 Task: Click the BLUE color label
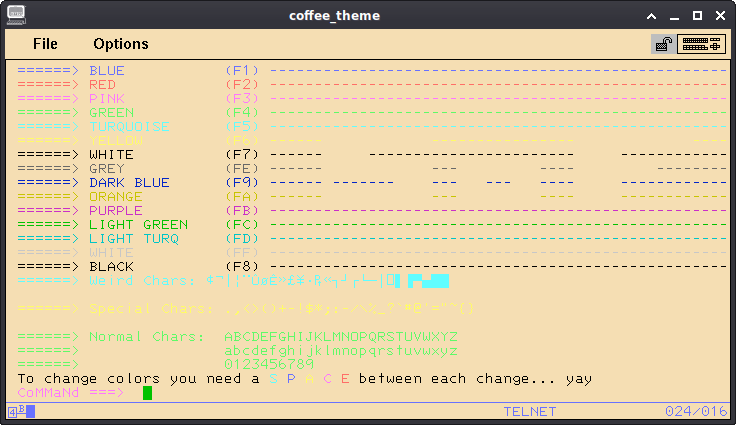pos(107,70)
